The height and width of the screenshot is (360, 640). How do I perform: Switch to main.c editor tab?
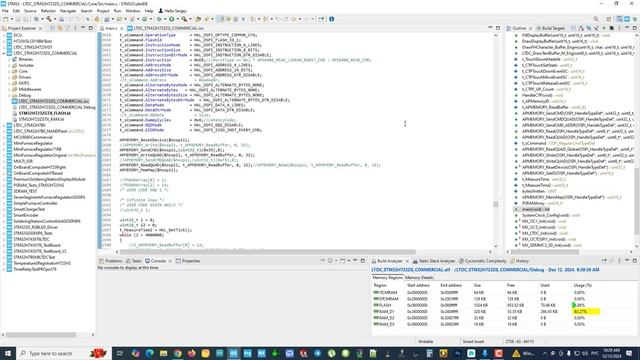[x=111, y=28]
